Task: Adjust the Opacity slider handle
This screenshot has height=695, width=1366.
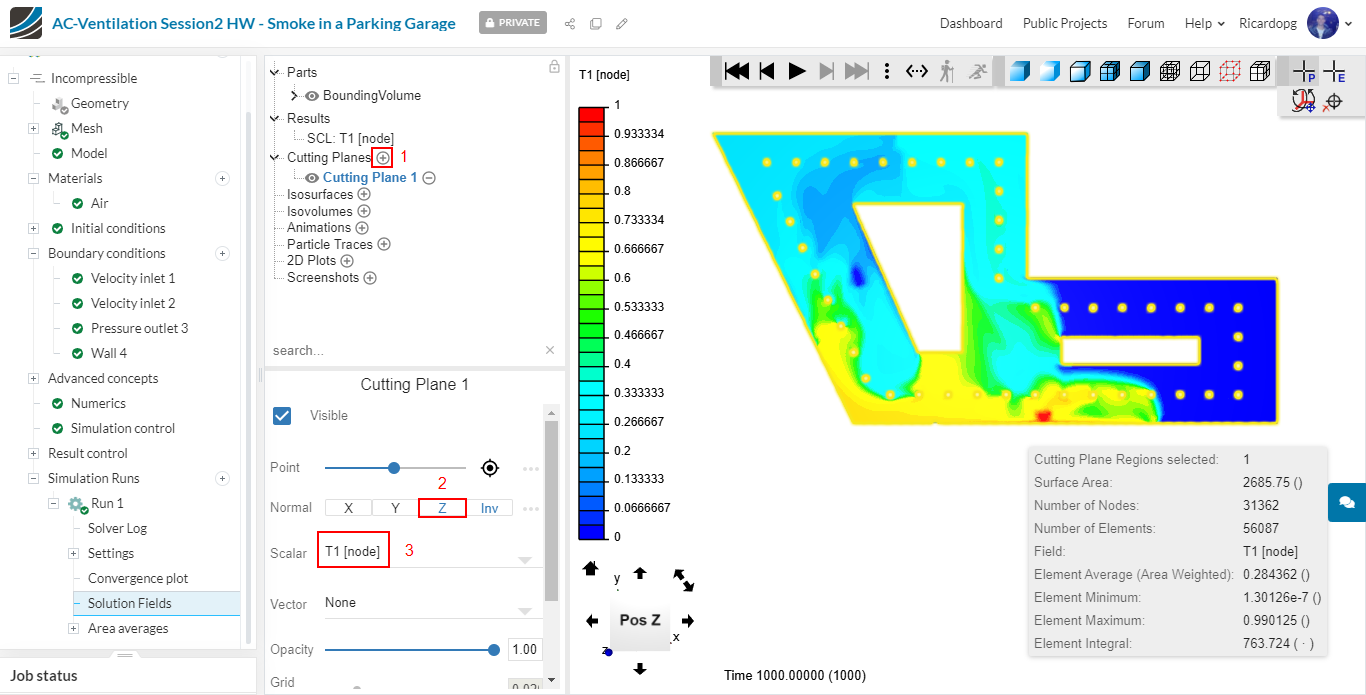Action: (x=494, y=649)
